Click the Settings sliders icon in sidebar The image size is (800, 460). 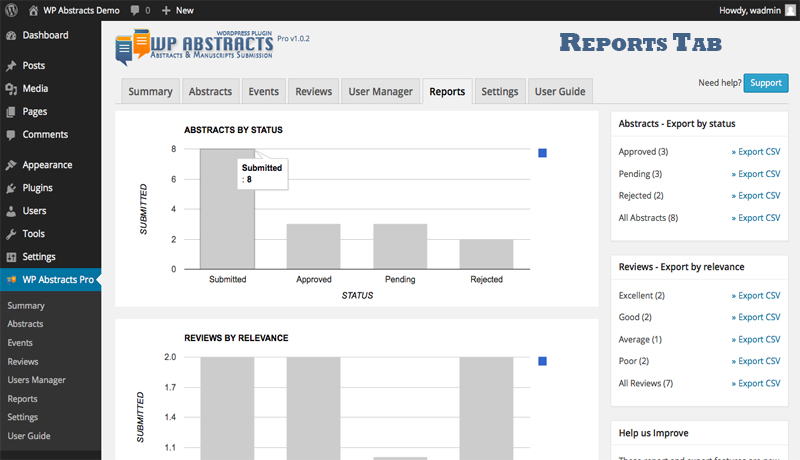pos(11,257)
